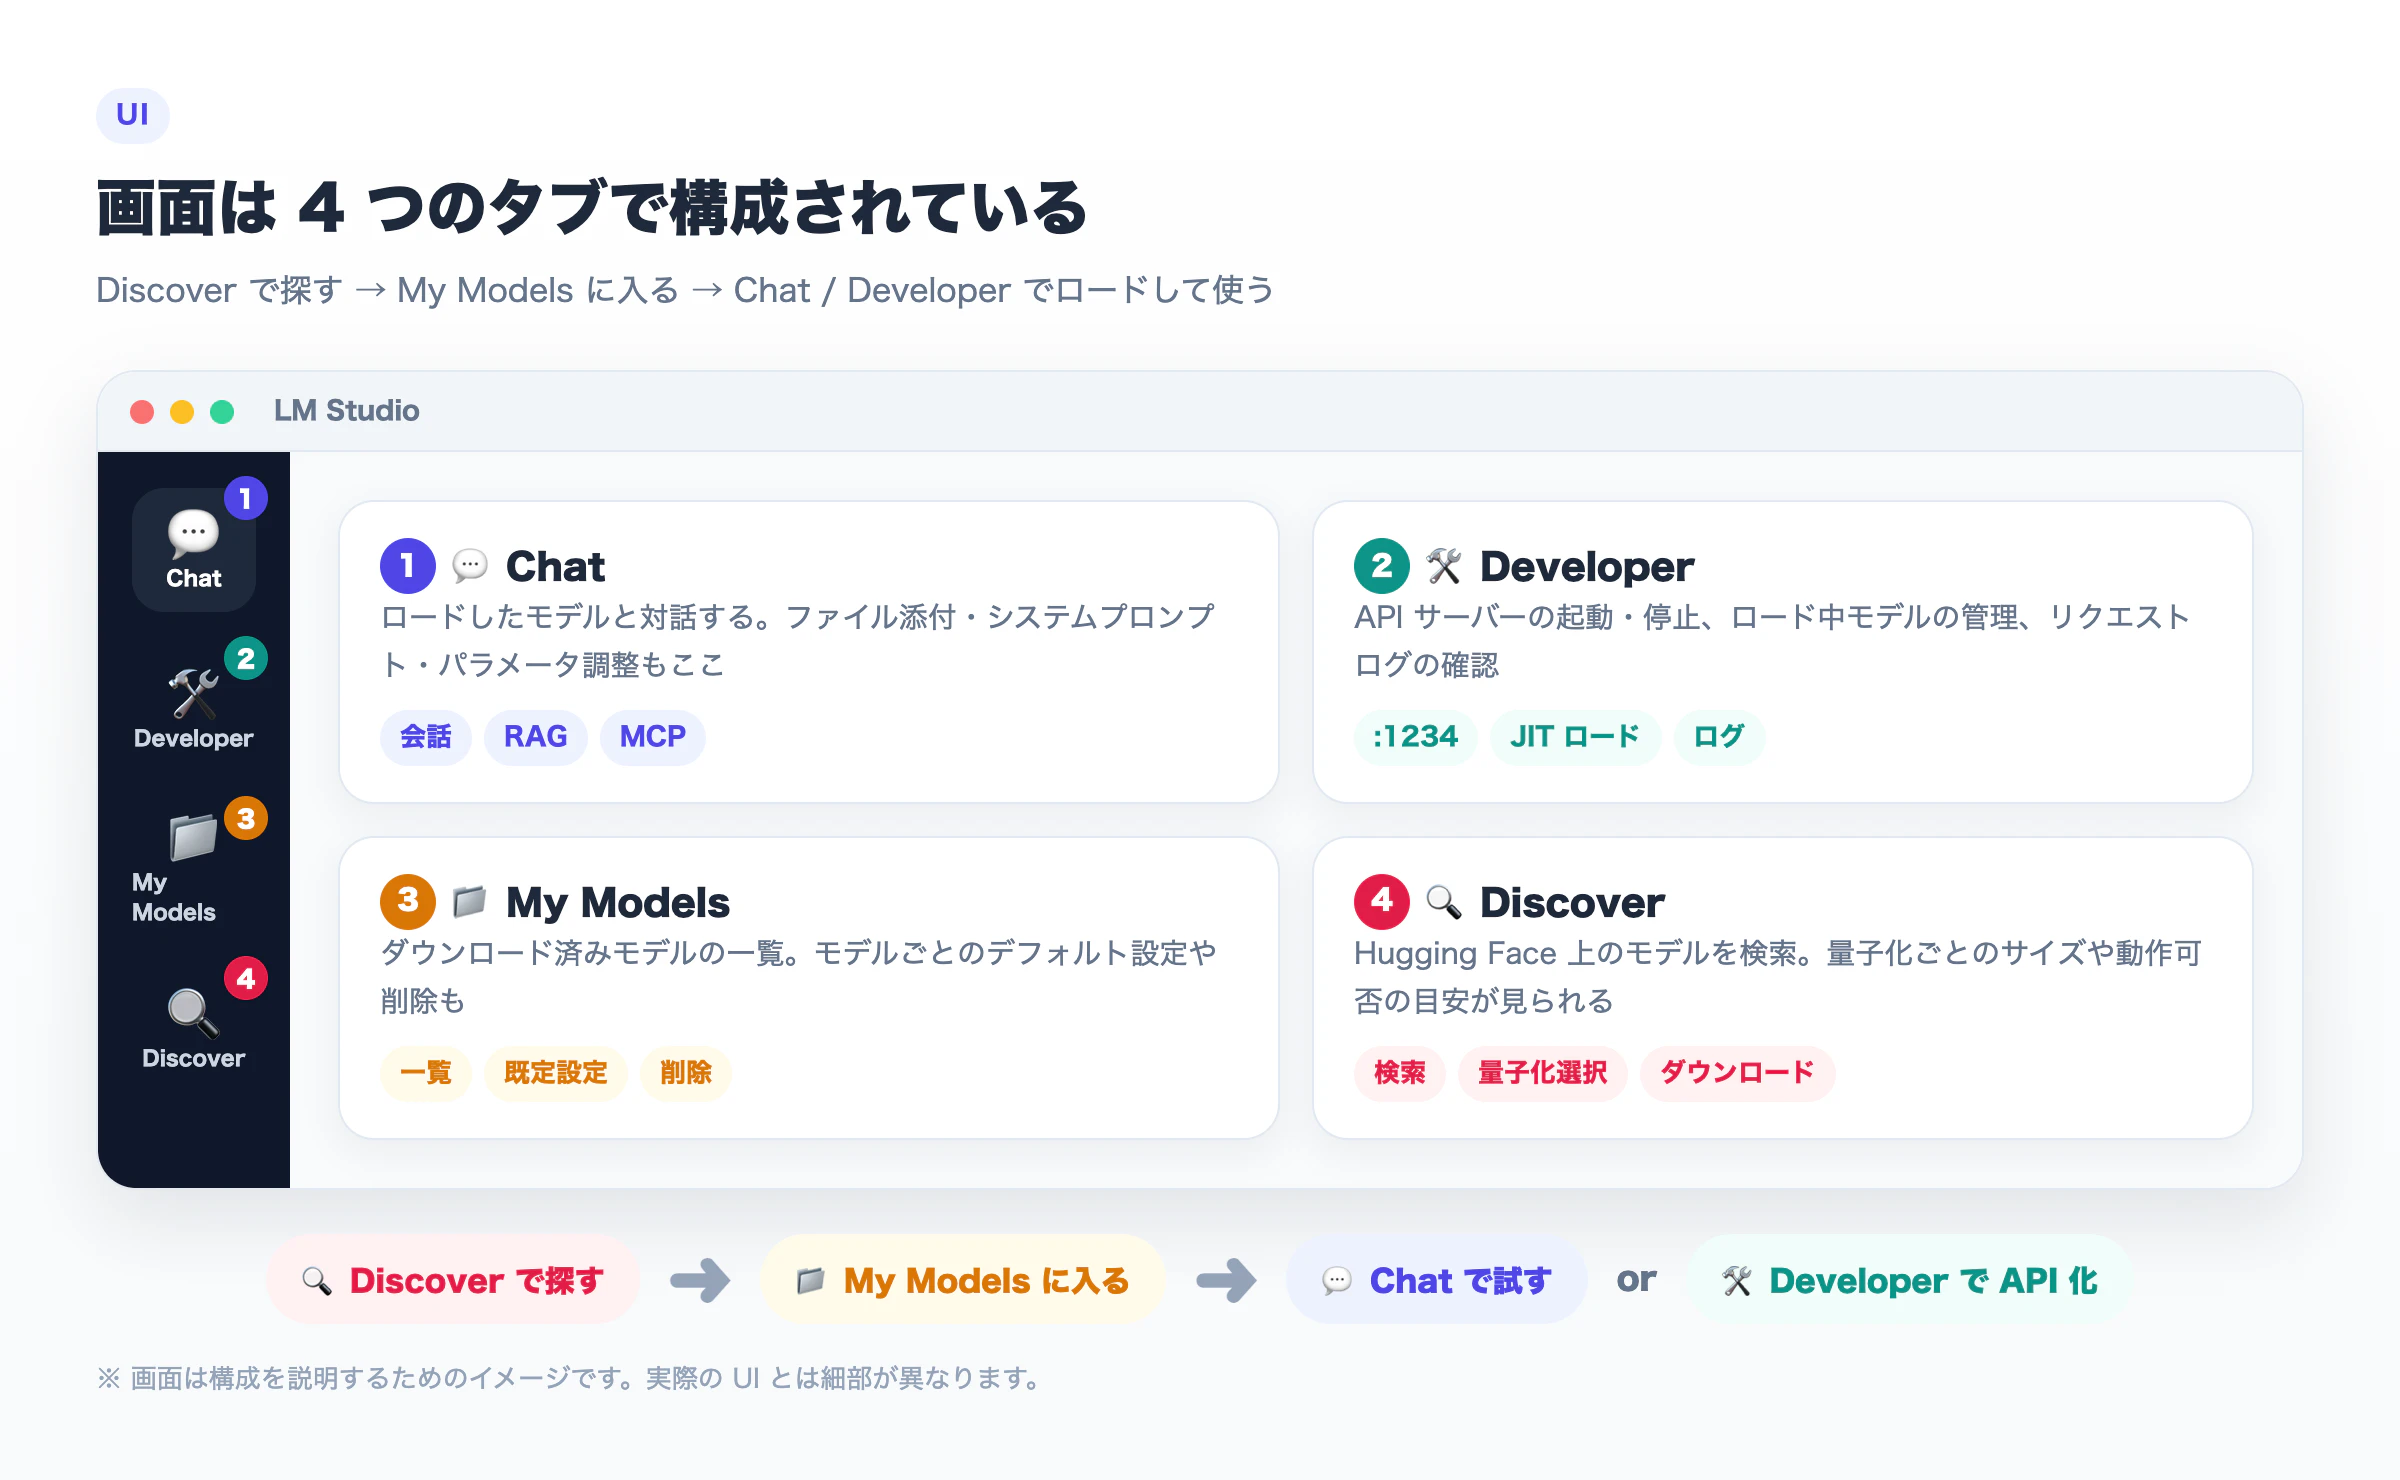
Task: Open the My Models folder sidebar tab
Action: (x=194, y=870)
